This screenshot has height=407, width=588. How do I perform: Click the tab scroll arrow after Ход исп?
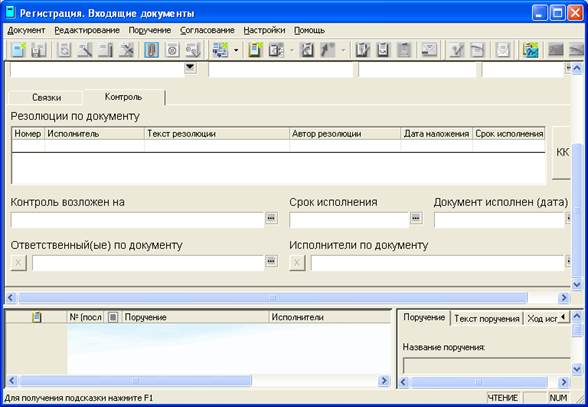click(x=563, y=317)
